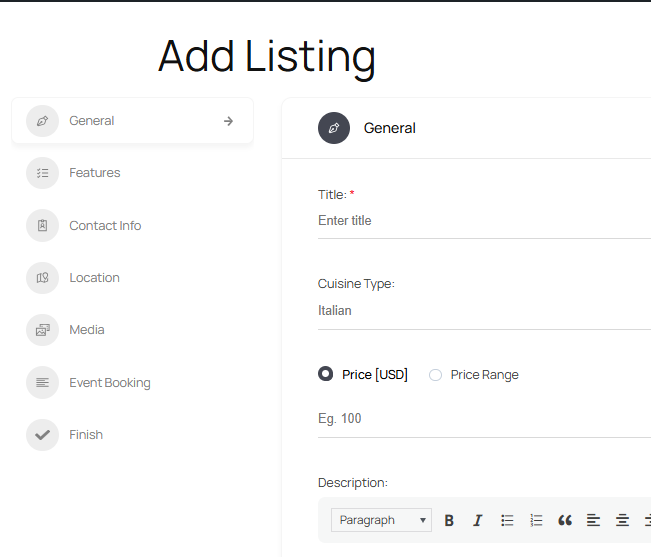The image size is (651, 557).
Task: Click the Contact Info badge icon
Action: [42, 226]
